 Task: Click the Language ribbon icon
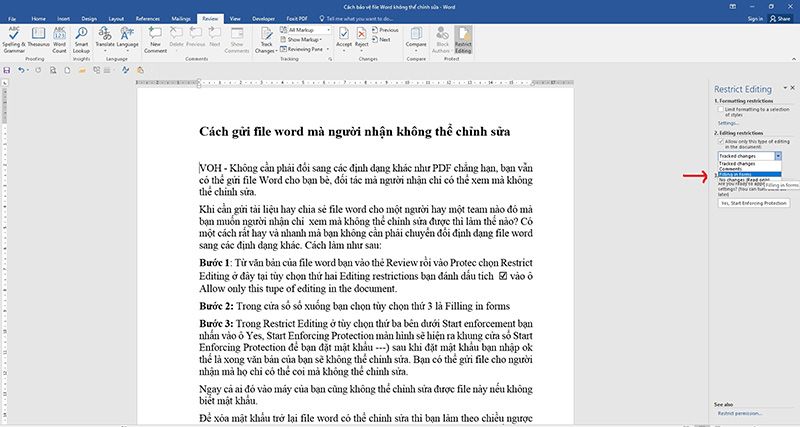point(128,40)
